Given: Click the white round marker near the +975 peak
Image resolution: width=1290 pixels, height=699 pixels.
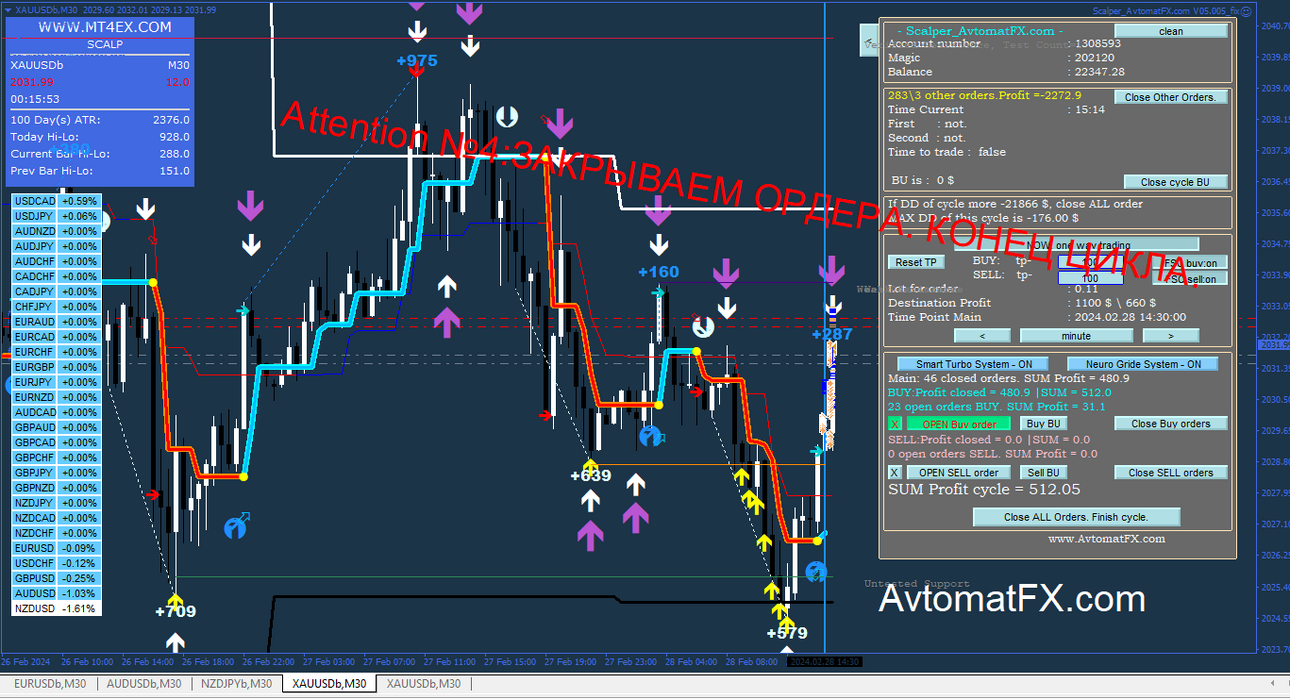Looking at the screenshot, I should tap(507, 116).
